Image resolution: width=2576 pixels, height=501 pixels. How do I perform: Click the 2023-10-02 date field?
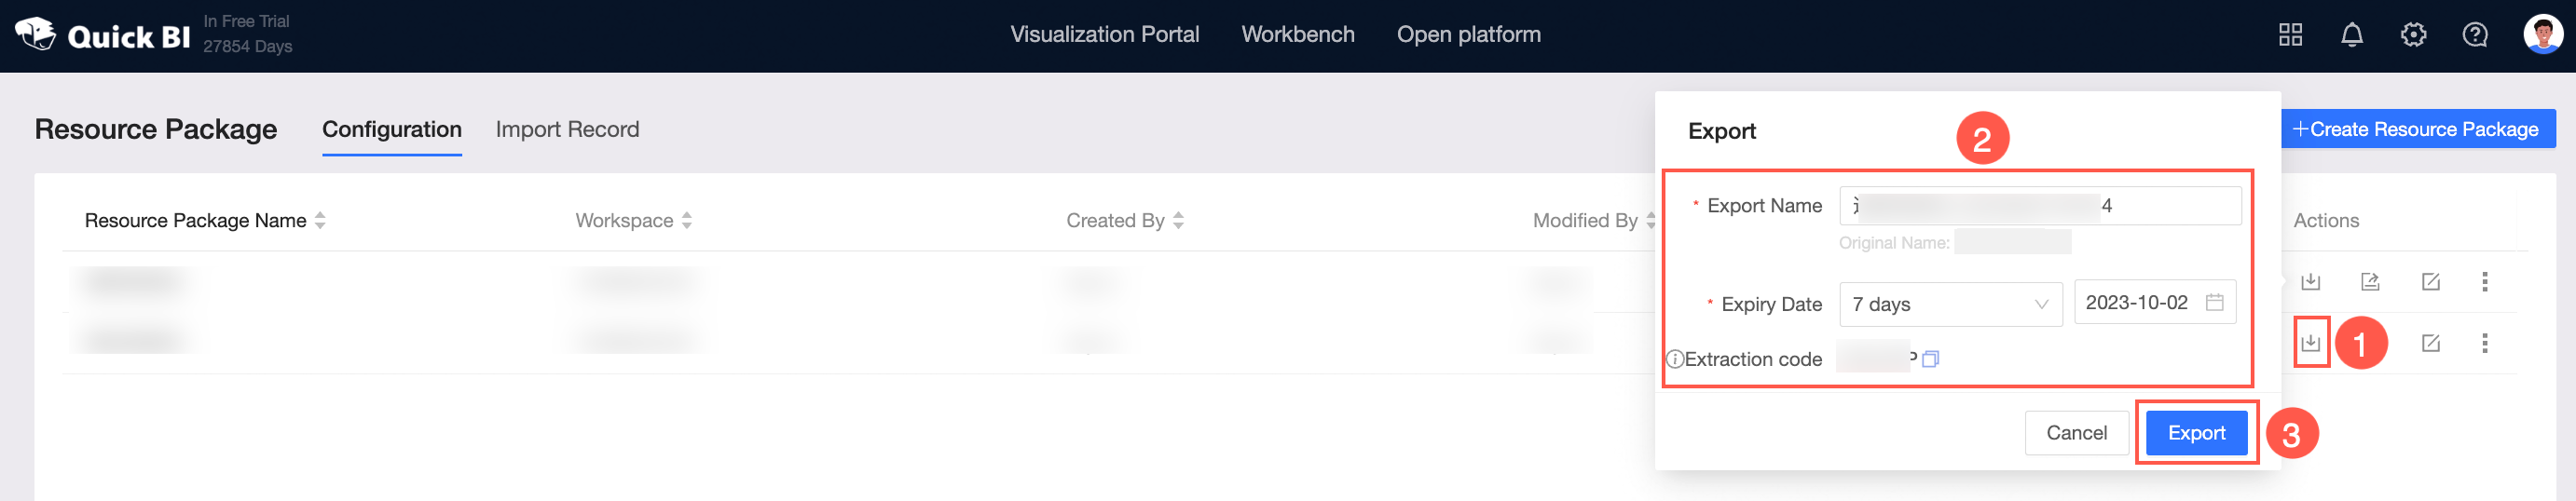2154,302
